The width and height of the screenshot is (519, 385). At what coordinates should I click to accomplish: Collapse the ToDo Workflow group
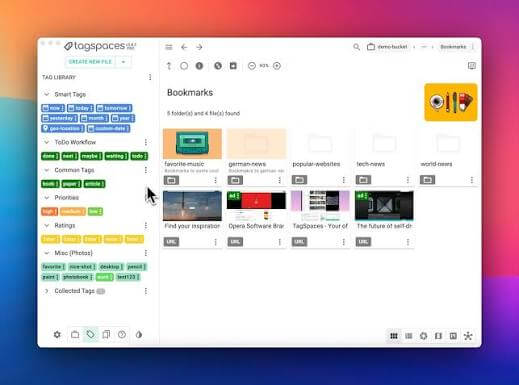pos(47,142)
